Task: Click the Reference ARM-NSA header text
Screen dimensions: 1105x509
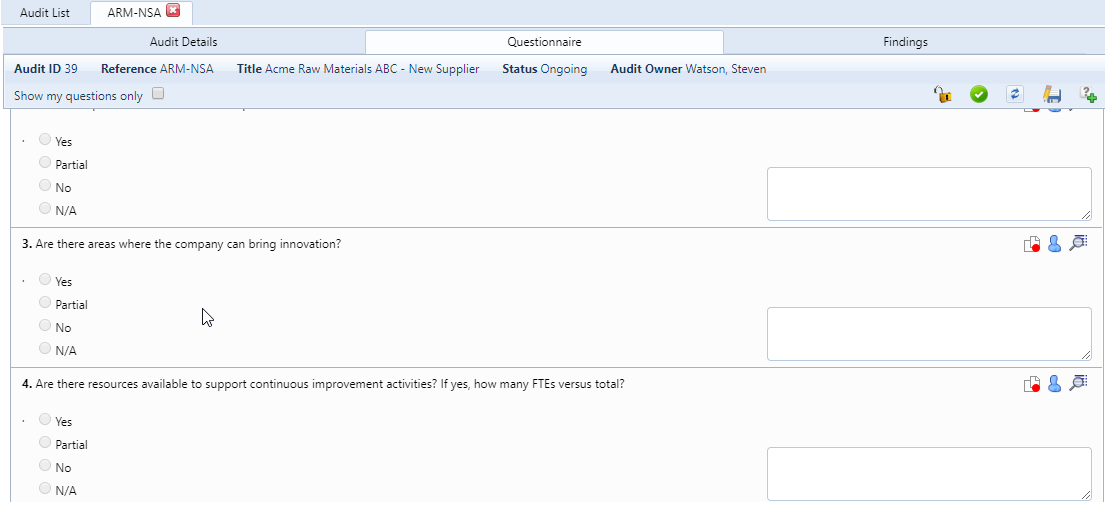Action: [x=157, y=69]
